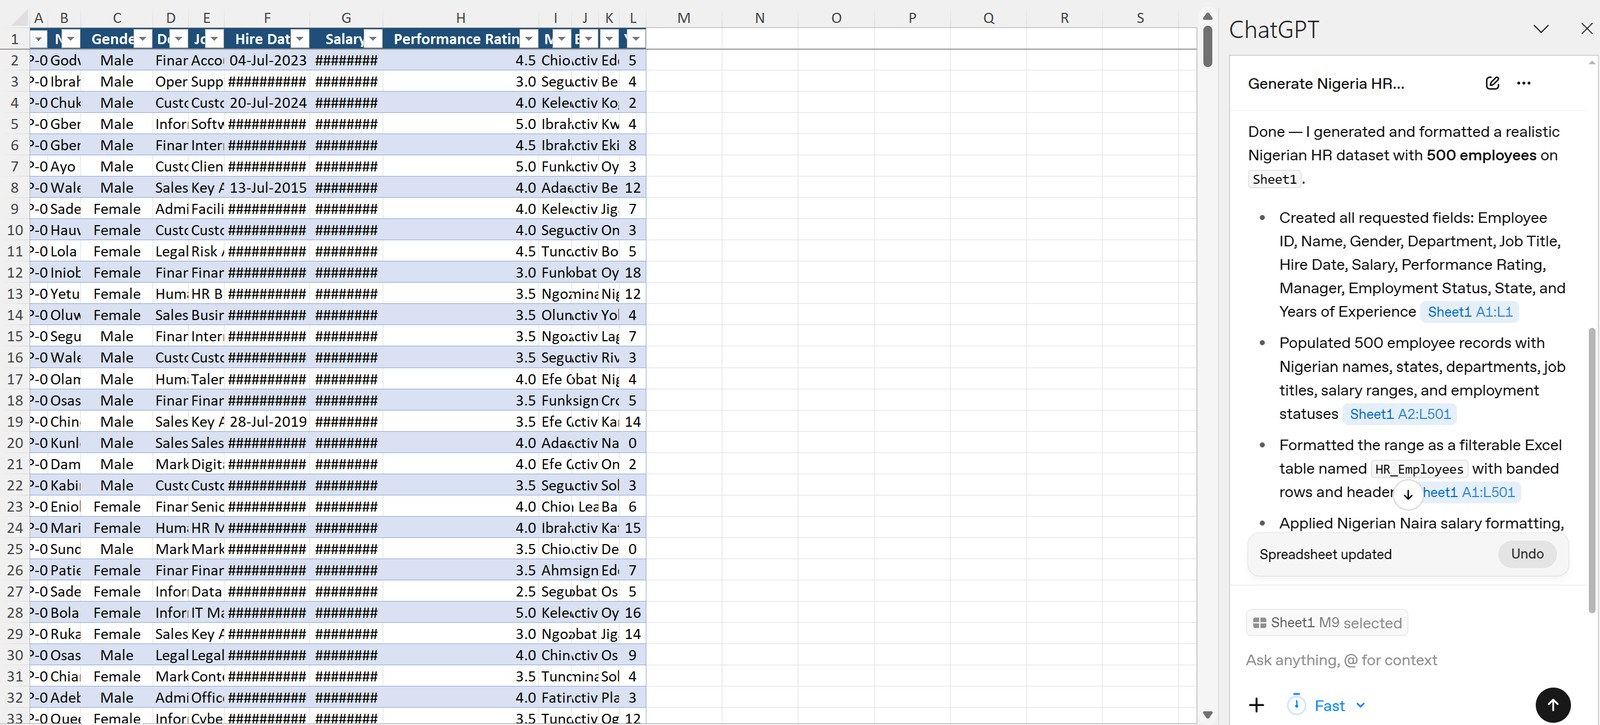1600x725 pixels.
Task: Undo the spreadsheet update
Action: [1527, 554]
